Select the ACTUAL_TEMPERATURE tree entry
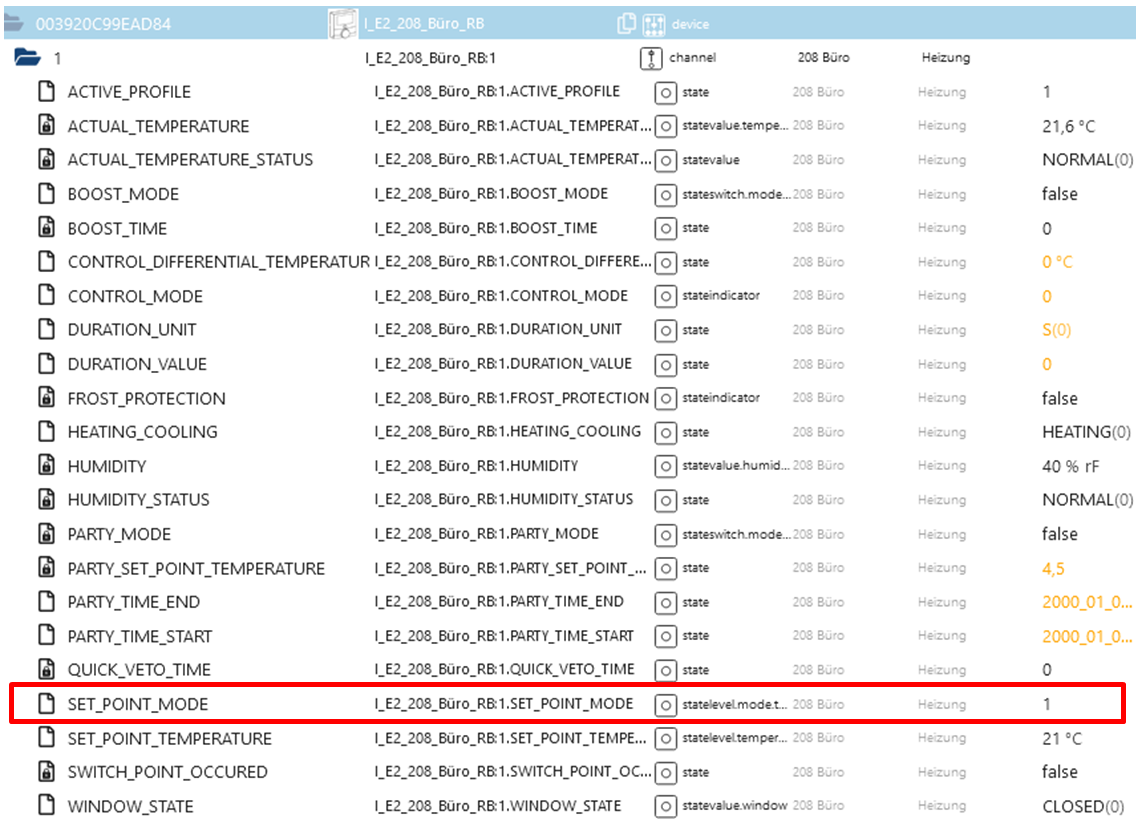Screen dimensions: 1136x824 click(x=158, y=126)
